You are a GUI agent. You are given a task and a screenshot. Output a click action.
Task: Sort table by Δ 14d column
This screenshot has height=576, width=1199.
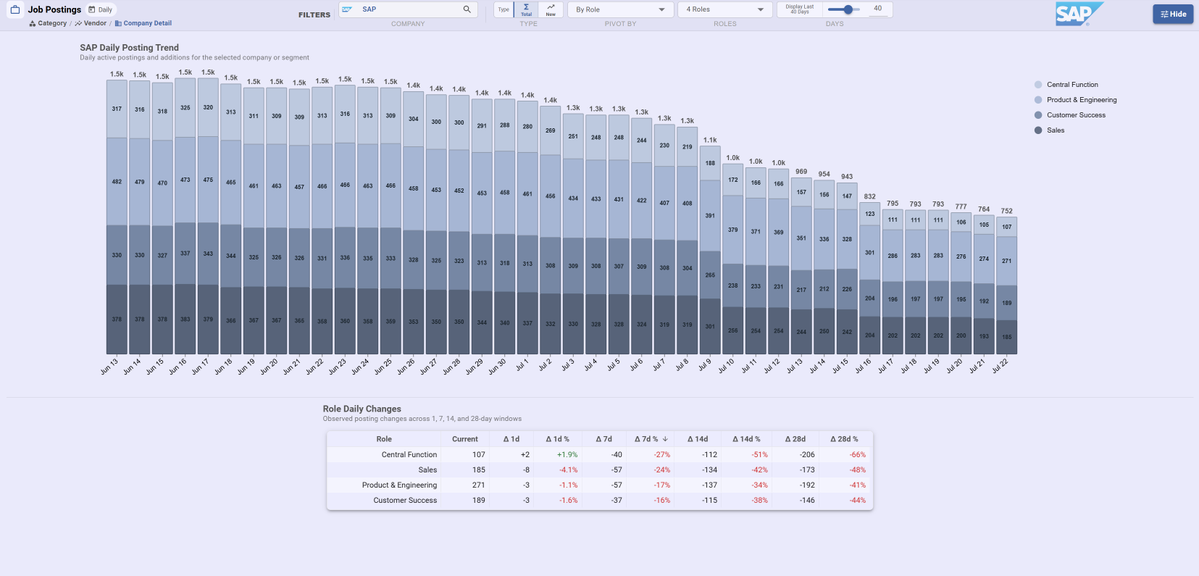pos(697,439)
